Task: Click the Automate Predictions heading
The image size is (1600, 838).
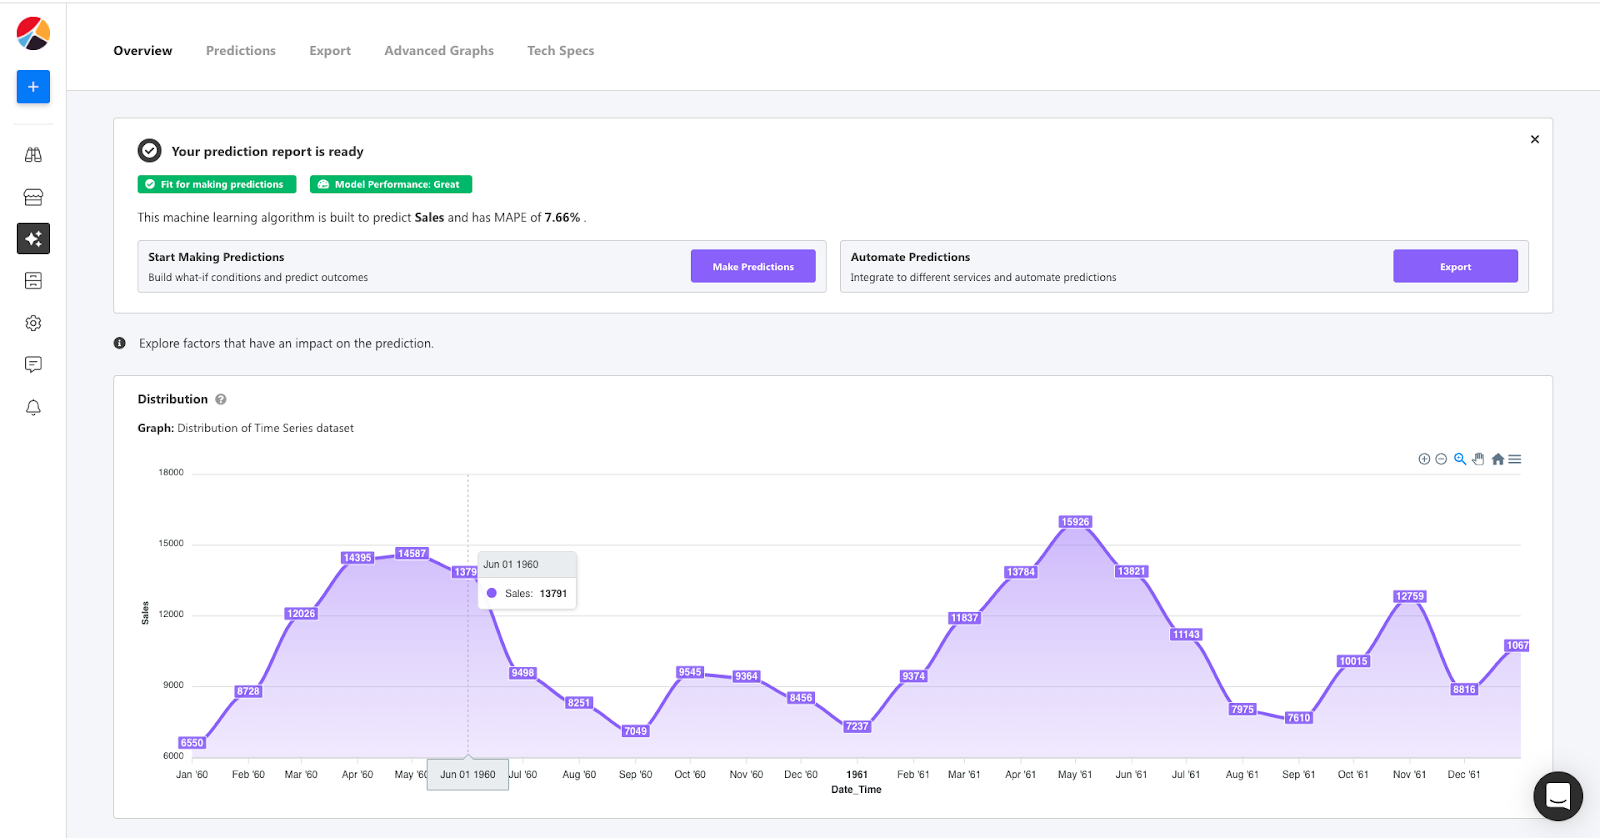Action: point(910,257)
